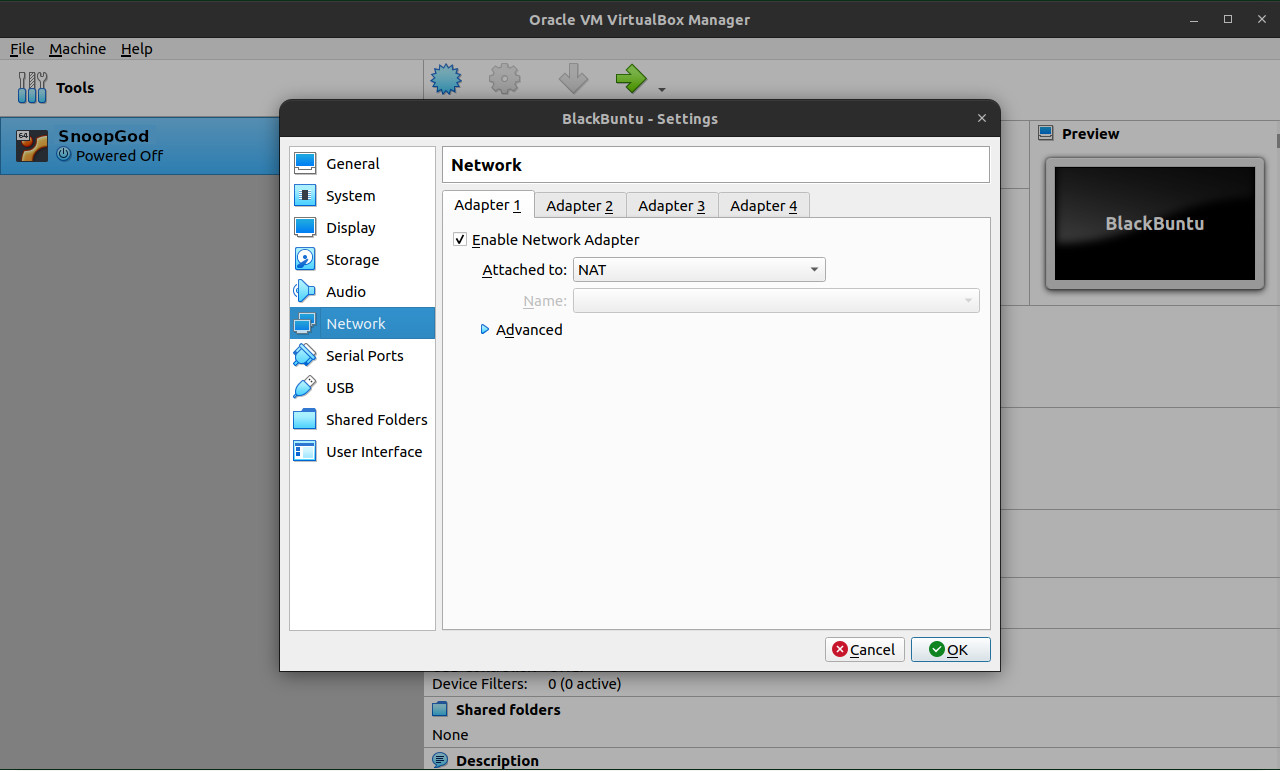Toggle the Enable Network Adapter checkbox
This screenshot has width=1280, height=771.
(460, 240)
